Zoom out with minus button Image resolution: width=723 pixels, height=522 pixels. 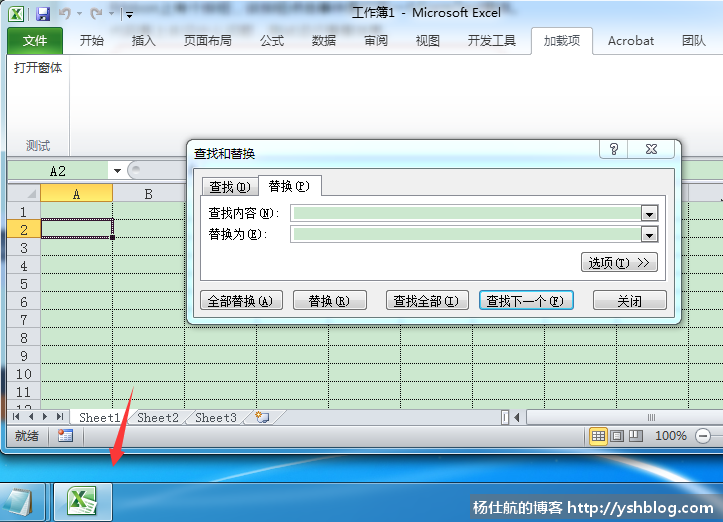pyautogui.click(x=703, y=436)
